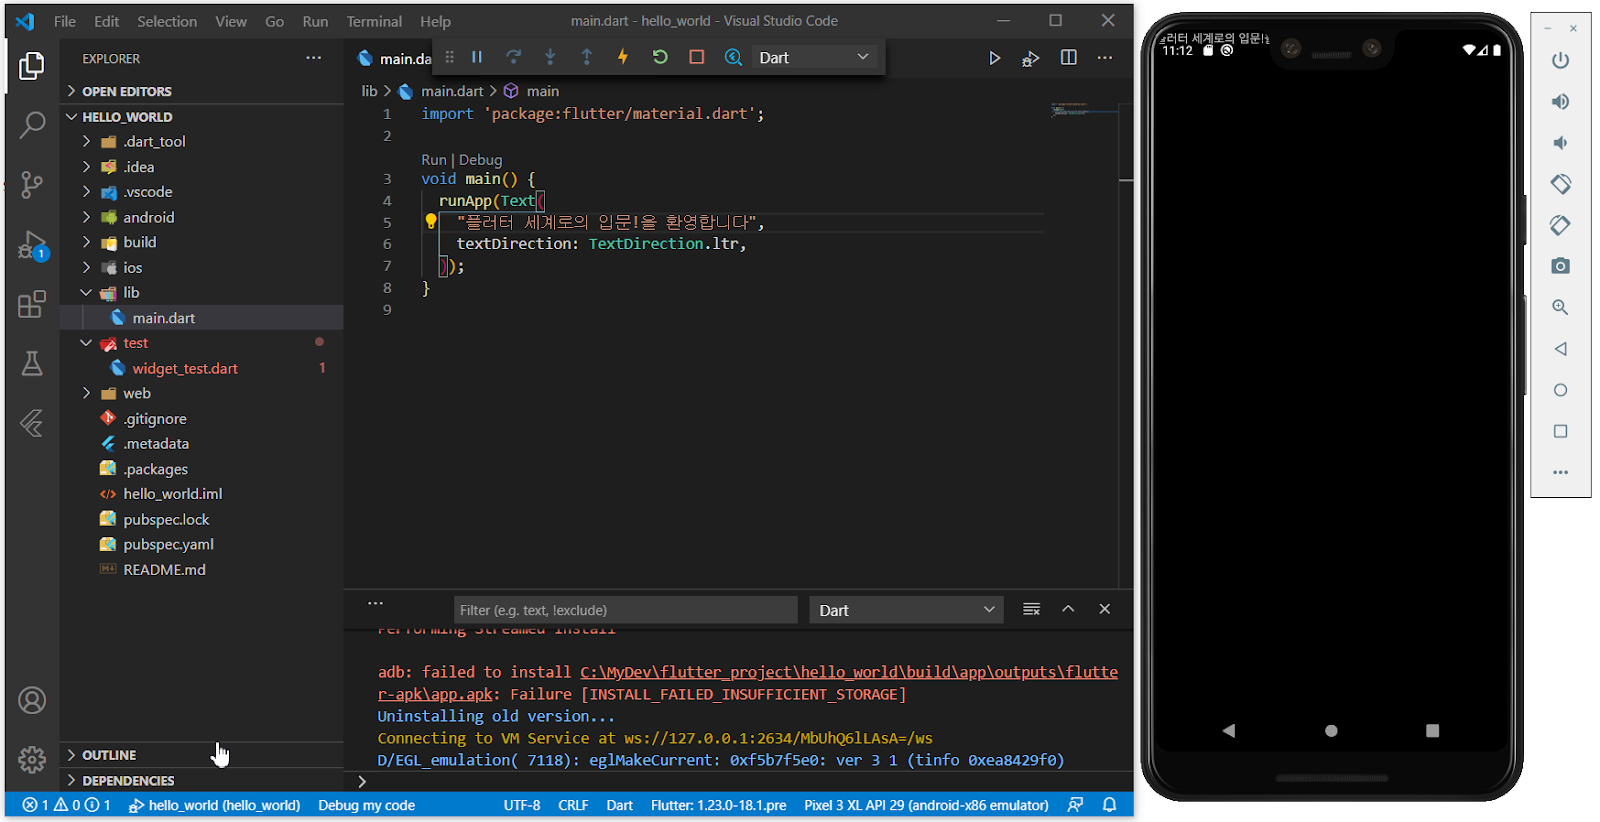
Task: Open the Edit menu
Action: tap(107, 21)
